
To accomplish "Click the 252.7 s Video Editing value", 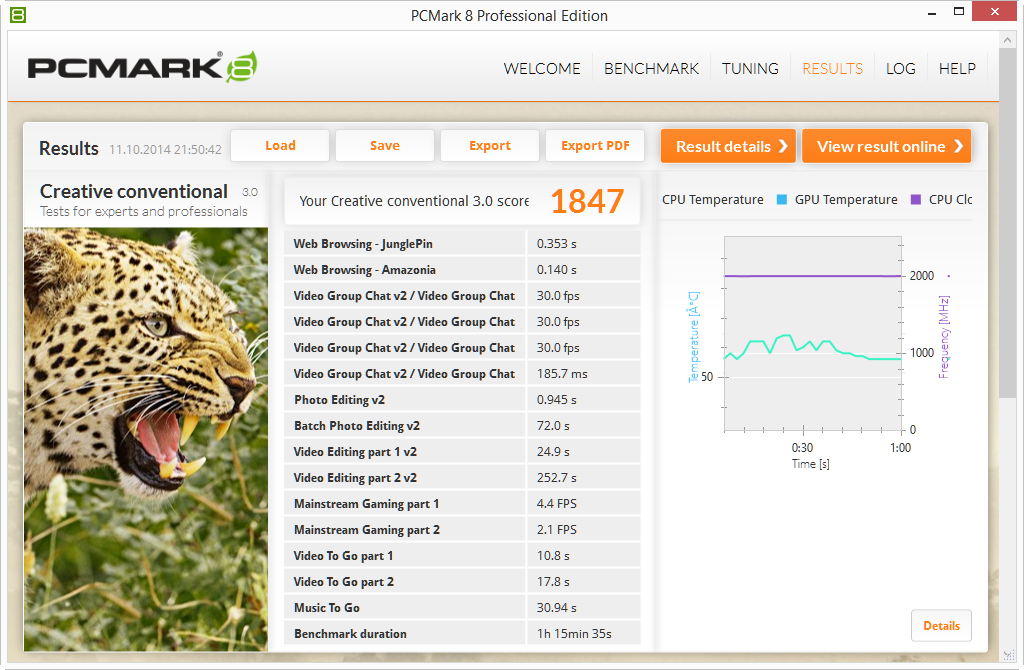I will [x=556, y=478].
